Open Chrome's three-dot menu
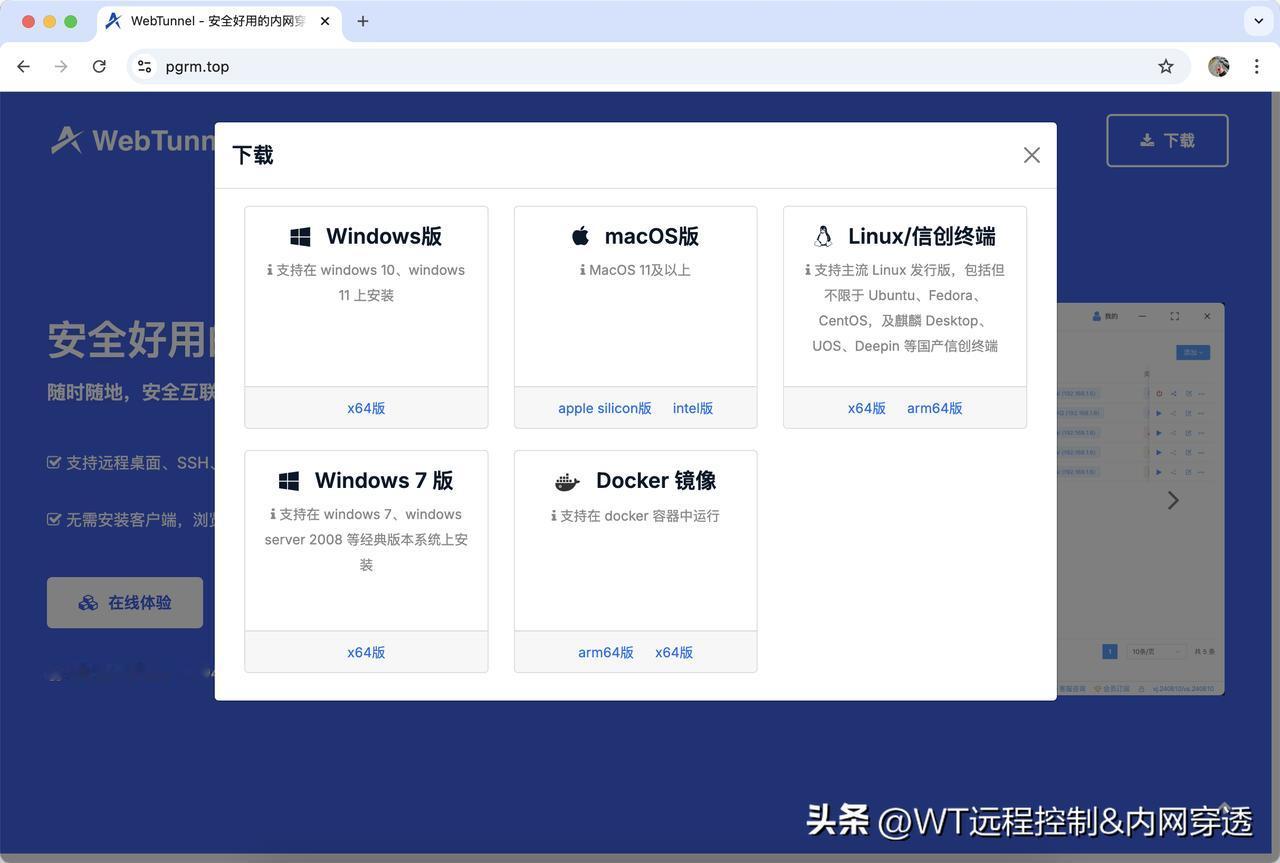The height and width of the screenshot is (863, 1280). click(x=1257, y=66)
